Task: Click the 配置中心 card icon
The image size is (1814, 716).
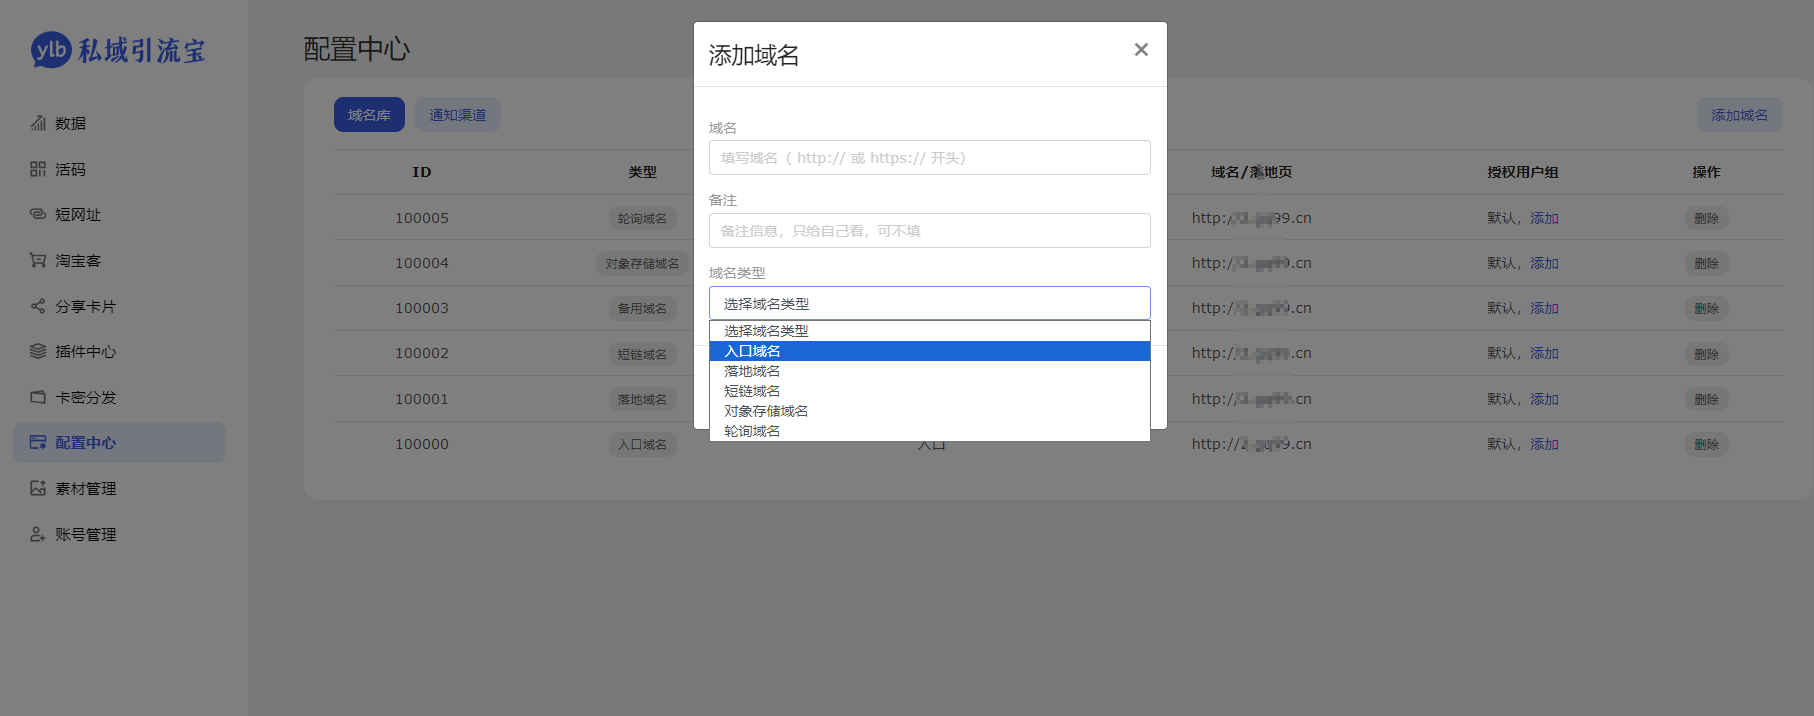Action: (x=38, y=442)
